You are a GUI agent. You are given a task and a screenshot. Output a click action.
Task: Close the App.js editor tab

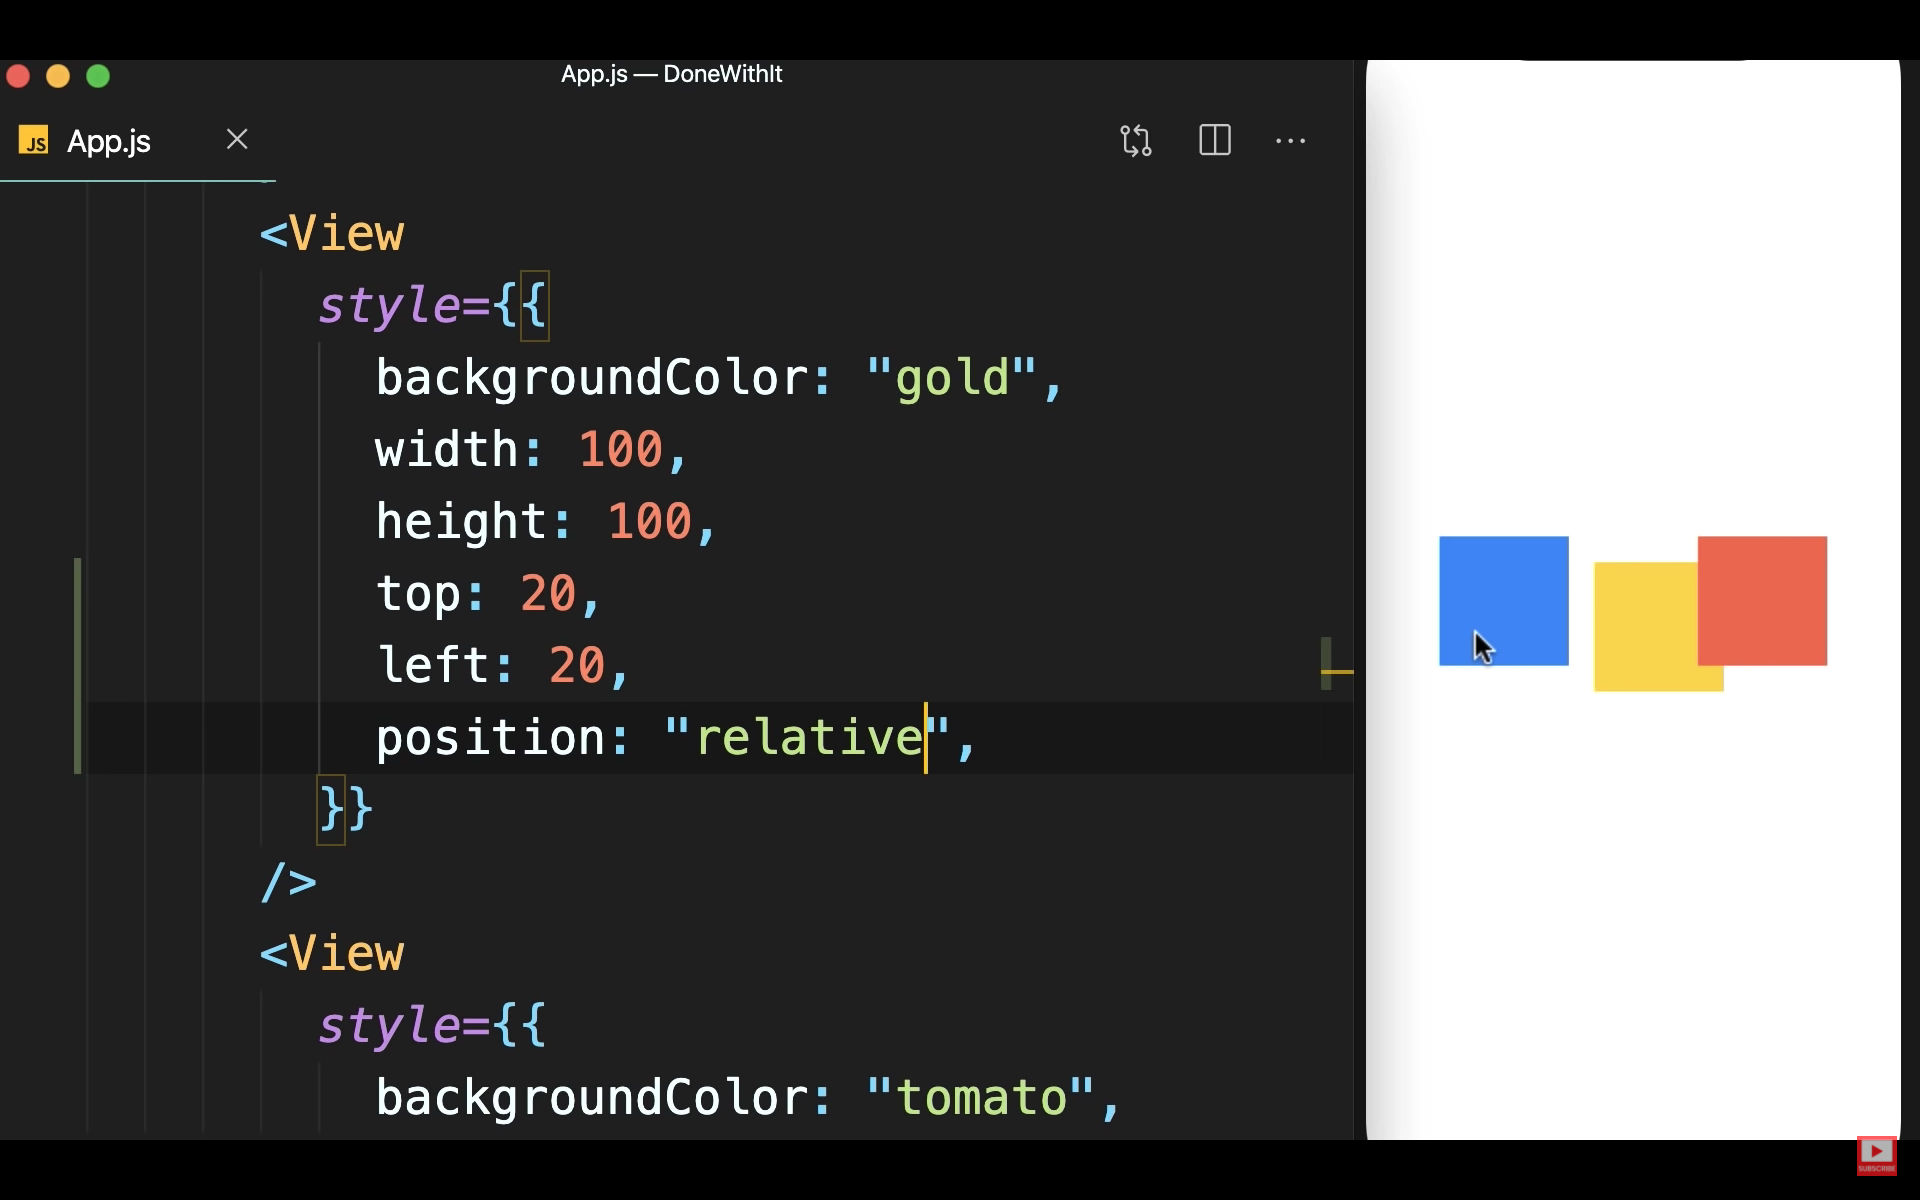click(237, 139)
